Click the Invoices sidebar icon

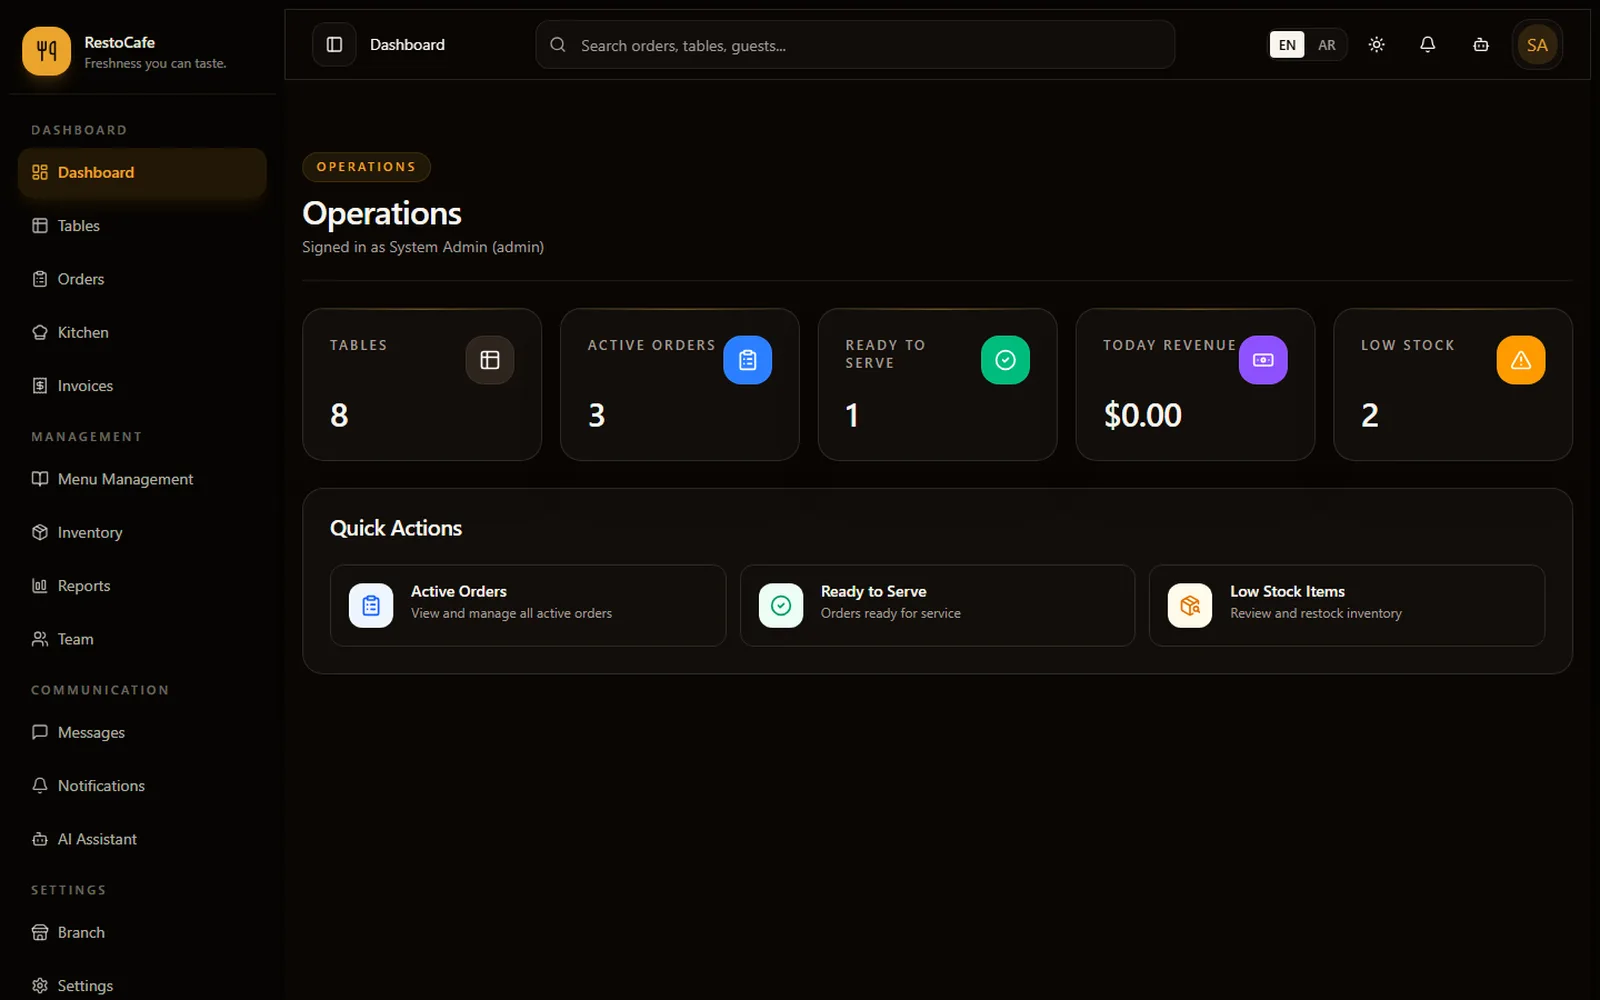(40, 386)
